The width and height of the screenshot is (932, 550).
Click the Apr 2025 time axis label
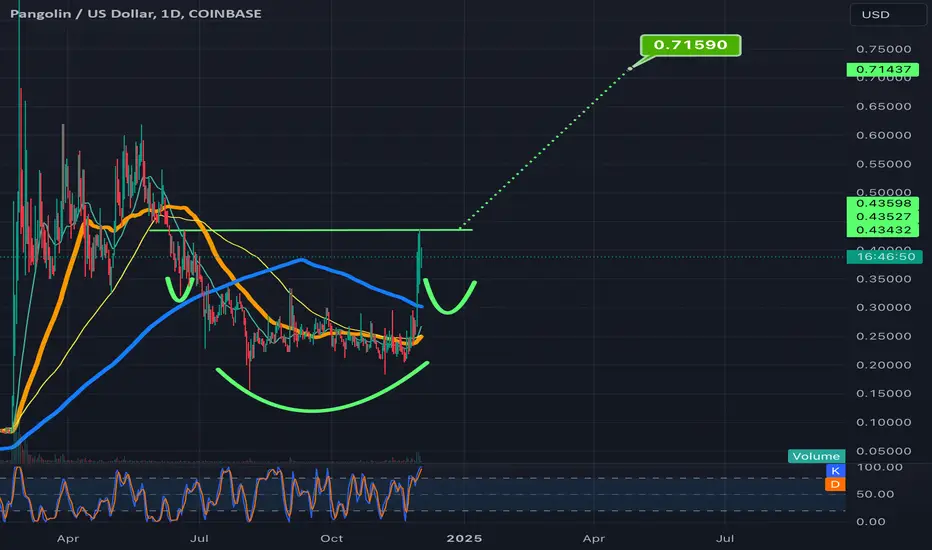pyautogui.click(x=594, y=539)
